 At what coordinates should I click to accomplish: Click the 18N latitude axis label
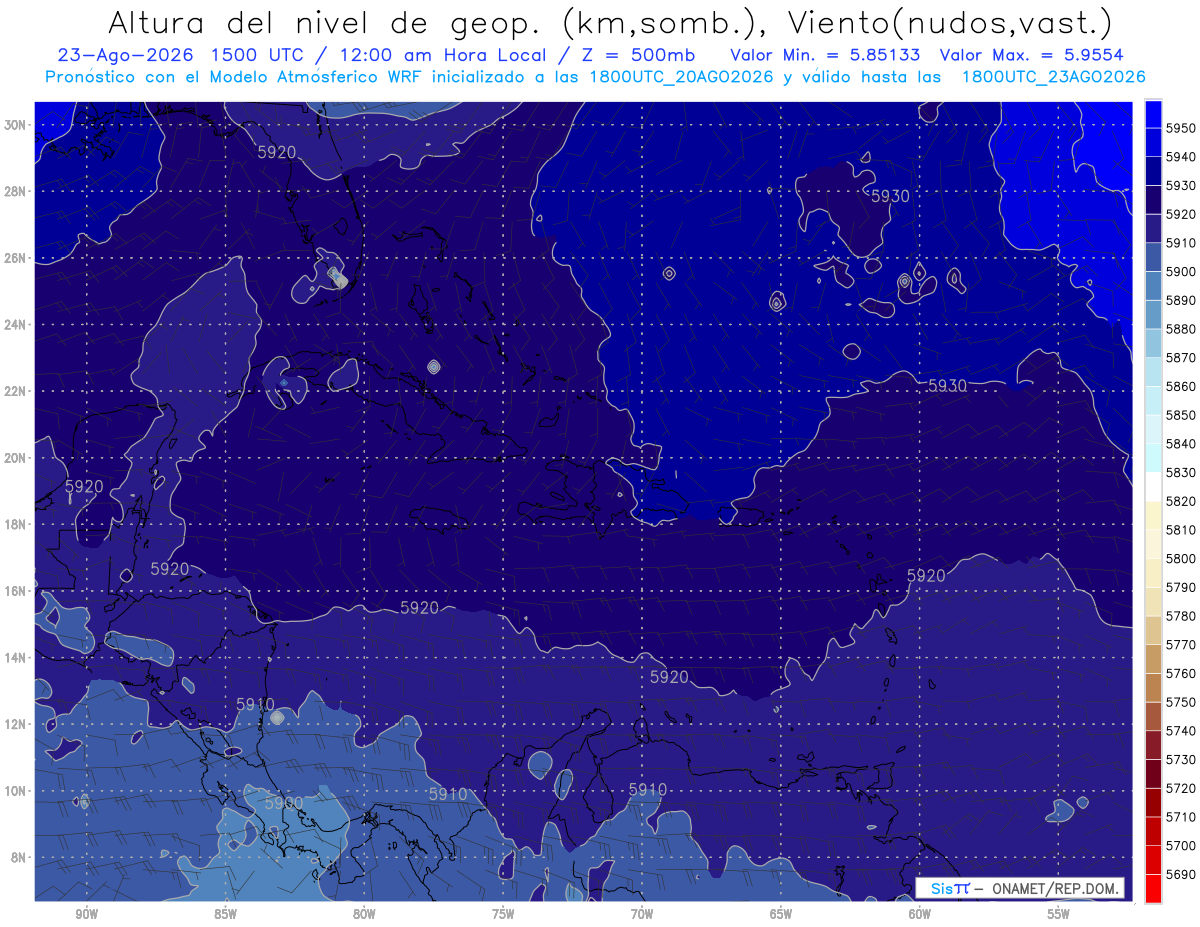pyautogui.click(x=14, y=524)
